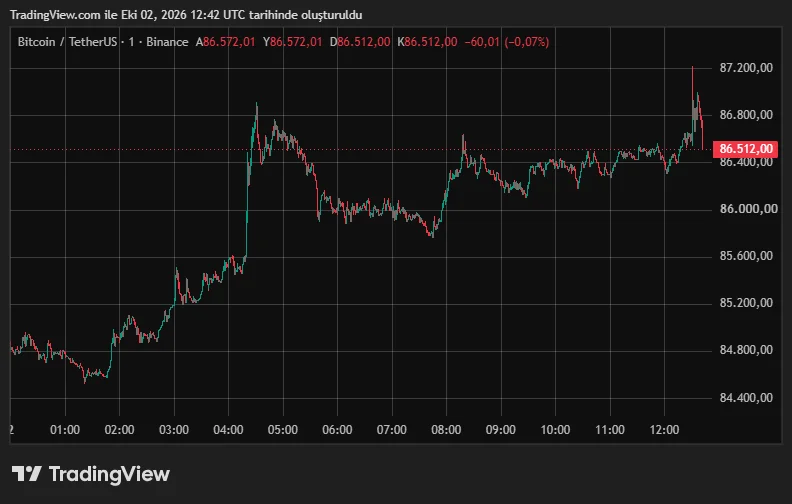The width and height of the screenshot is (792, 504).
Task: Click the Binance exchange label
Action: coord(167,42)
